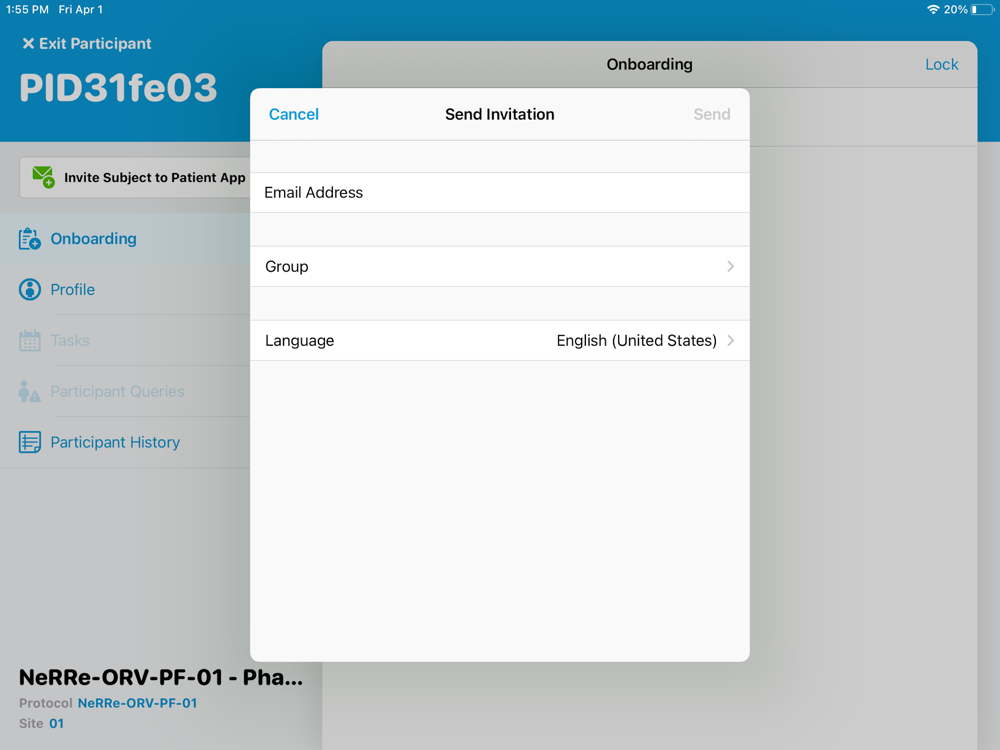
Task: Focus the Email Address field
Action: tap(499, 193)
